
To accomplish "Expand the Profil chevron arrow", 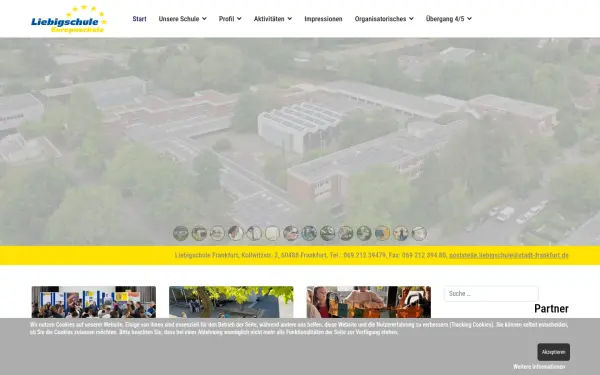I will tap(239, 19).
